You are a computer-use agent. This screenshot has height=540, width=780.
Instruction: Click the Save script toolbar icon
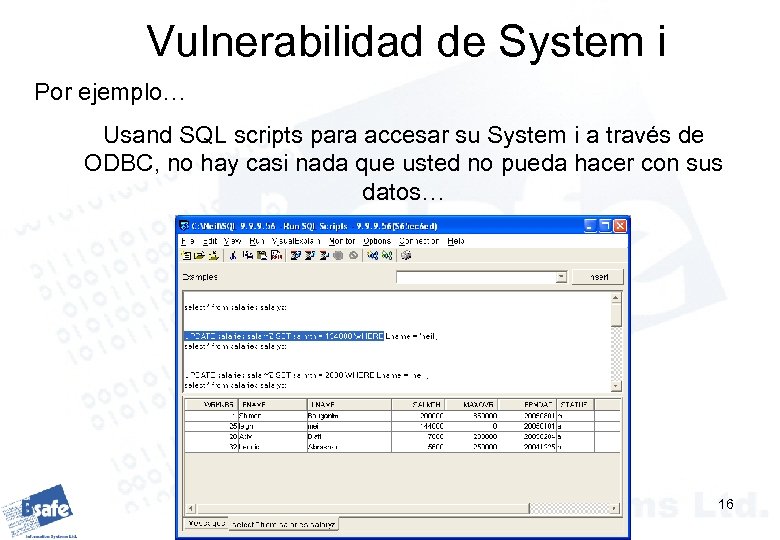213,256
